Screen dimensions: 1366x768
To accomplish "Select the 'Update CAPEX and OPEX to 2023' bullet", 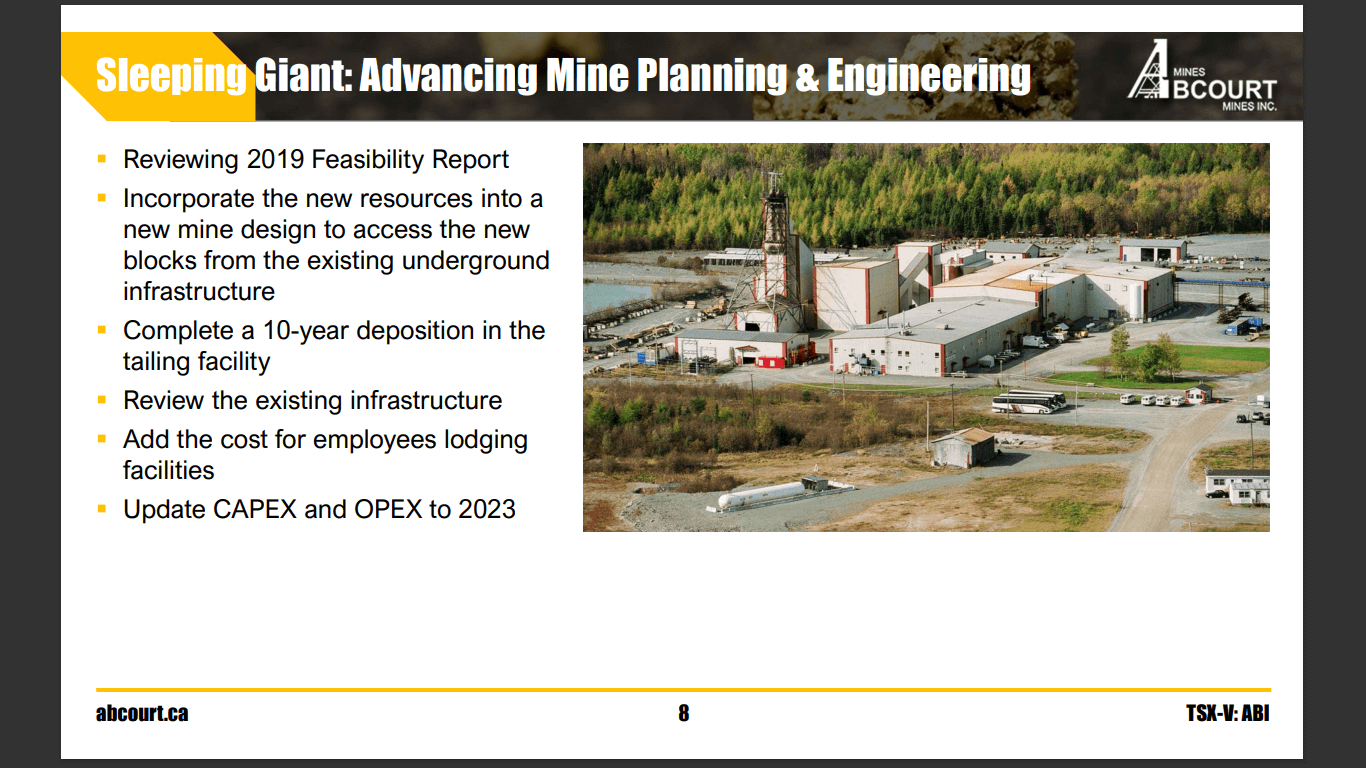I will 319,509.
